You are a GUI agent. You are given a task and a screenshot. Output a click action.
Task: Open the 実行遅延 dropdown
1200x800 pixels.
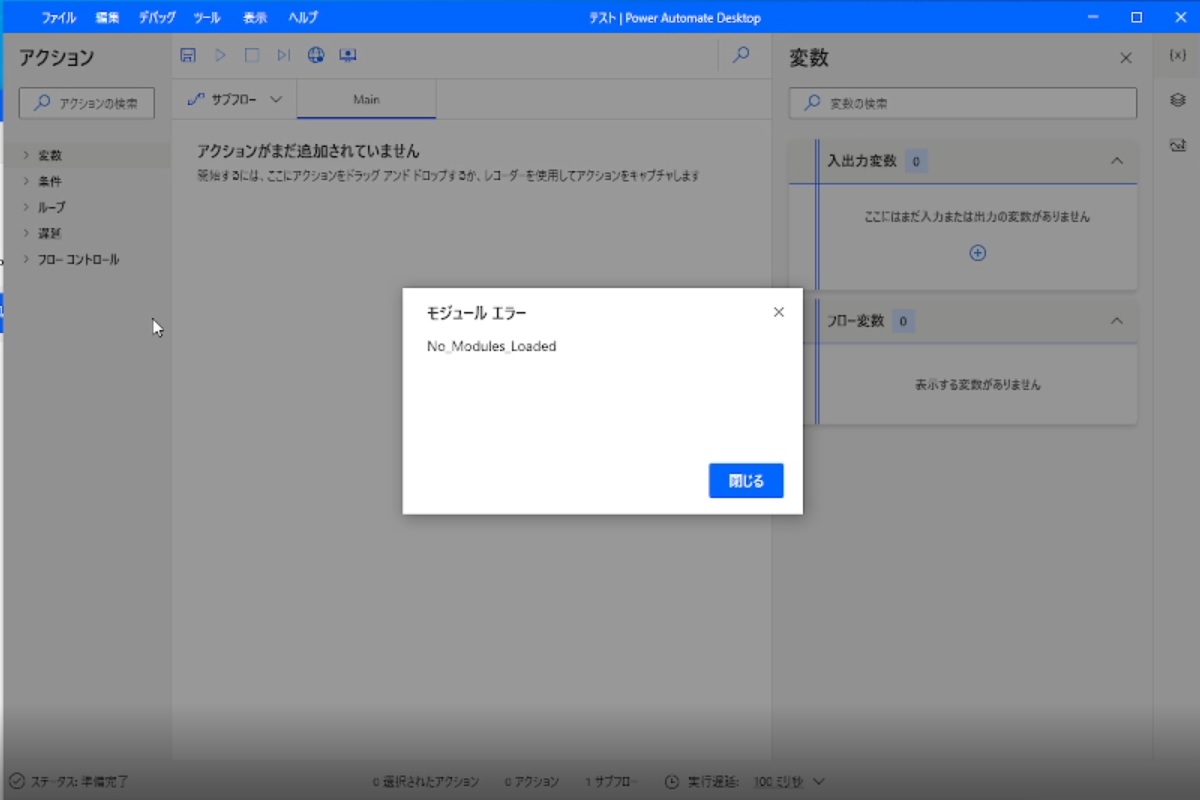tap(818, 781)
